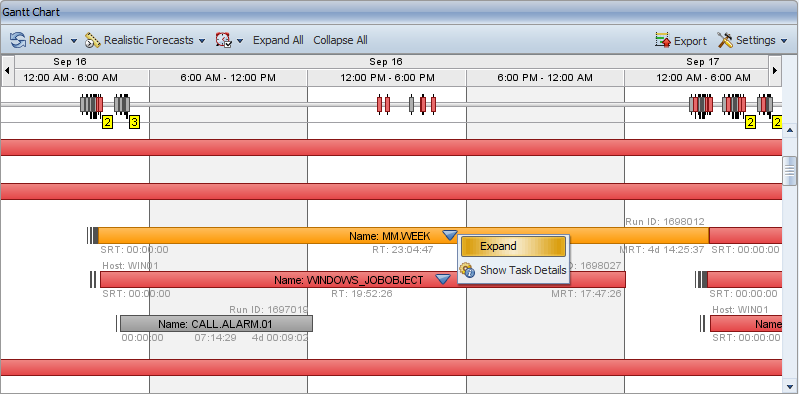This screenshot has height=394, width=799.
Task: Click the 4d 00:09:02 value
Action: pyautogui.click(x=280, y=337)
